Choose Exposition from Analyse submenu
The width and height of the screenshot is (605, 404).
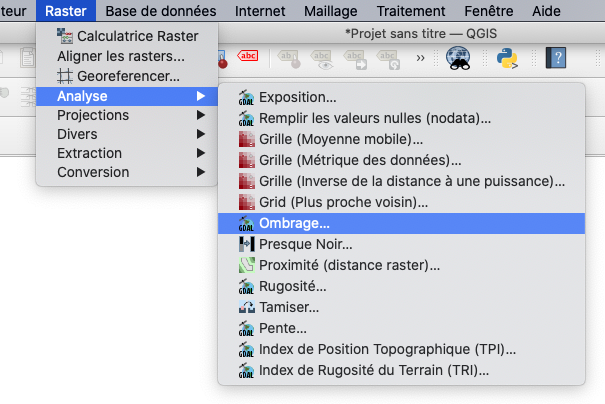tap(297, 97)
